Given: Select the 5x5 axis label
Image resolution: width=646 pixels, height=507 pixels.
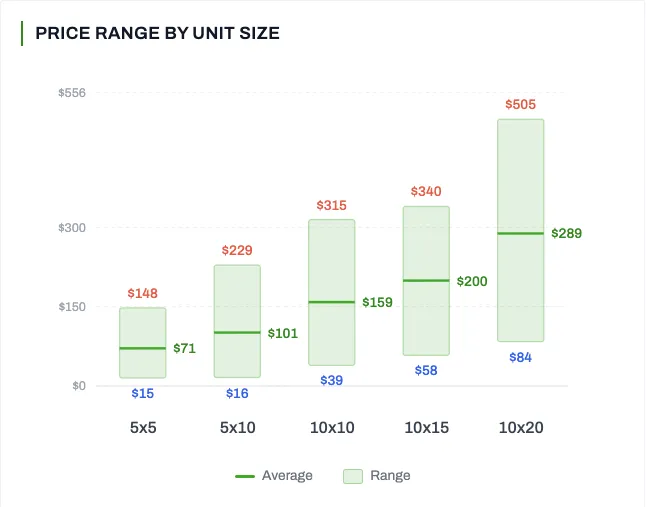Looking at the screenshot, I should click(142, 427).
